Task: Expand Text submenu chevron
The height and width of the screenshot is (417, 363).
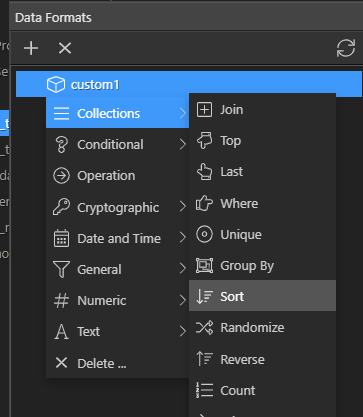Action: (182, 331)
